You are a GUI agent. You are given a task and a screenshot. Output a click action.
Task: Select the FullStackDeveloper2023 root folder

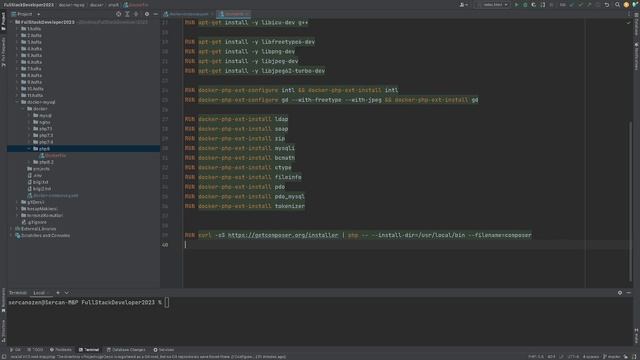[x=44, y=22]
